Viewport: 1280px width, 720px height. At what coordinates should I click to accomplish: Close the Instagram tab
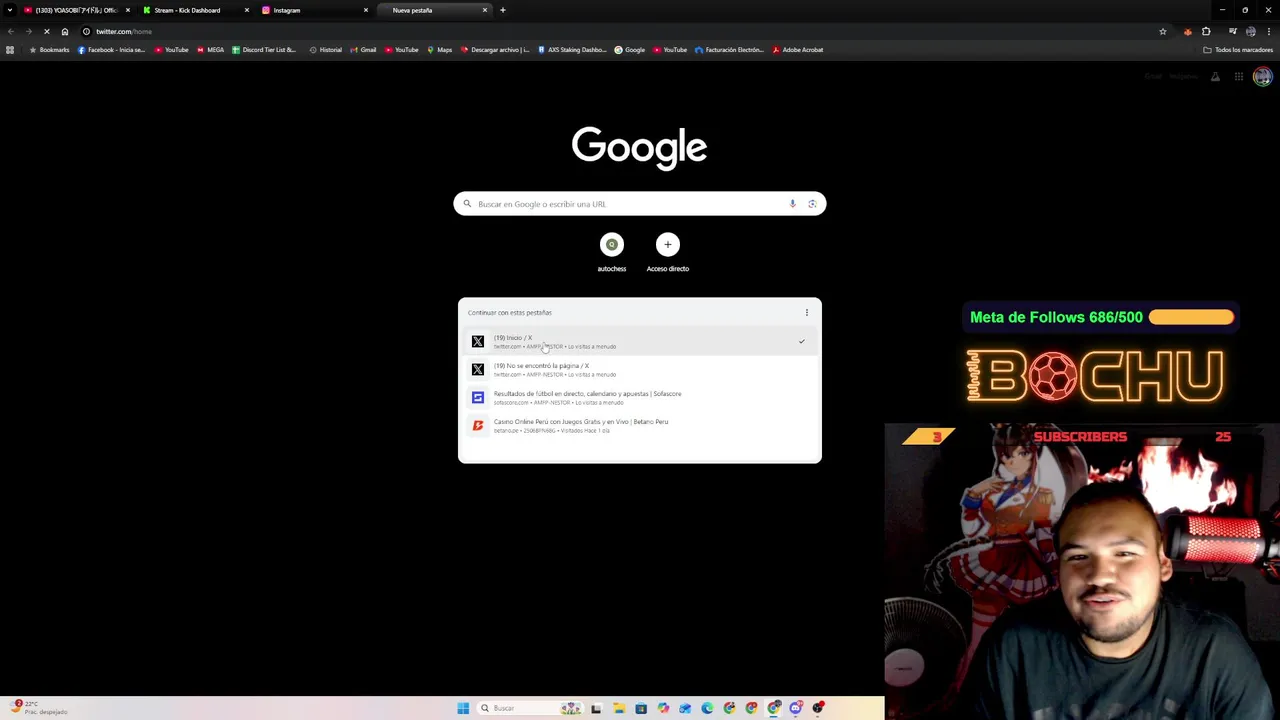click(x=366, y=10)
